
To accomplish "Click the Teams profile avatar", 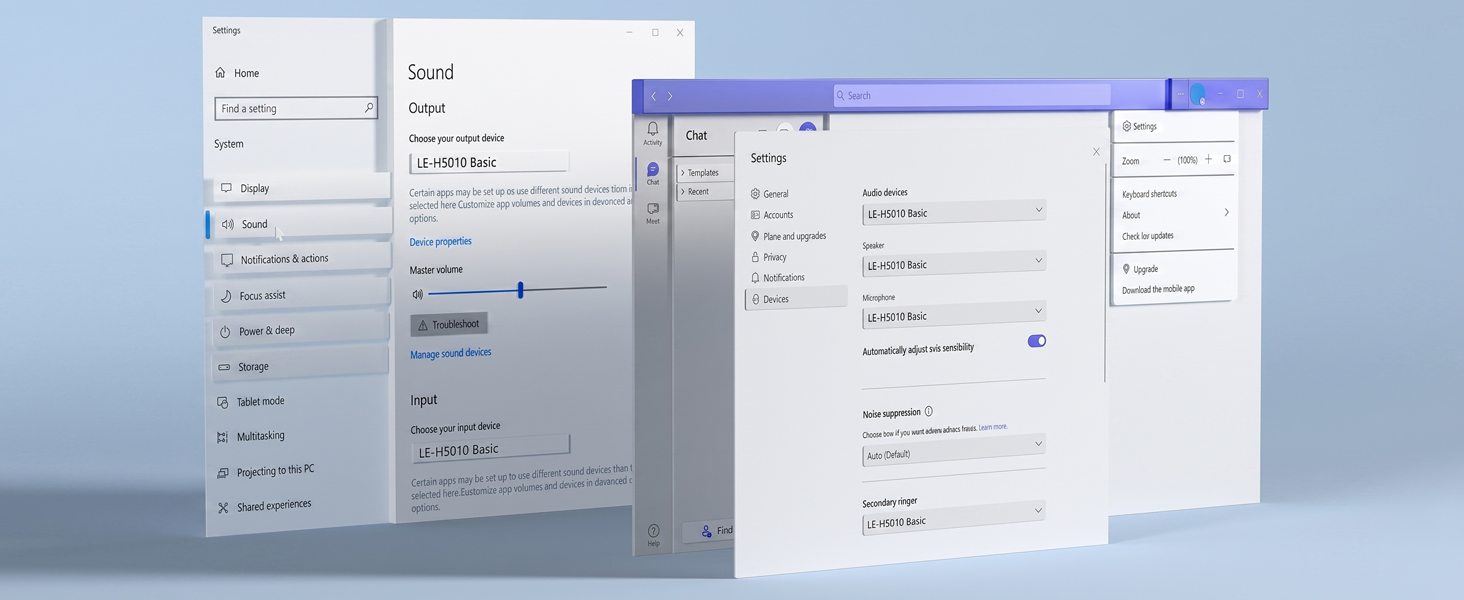I will 1197,95.
